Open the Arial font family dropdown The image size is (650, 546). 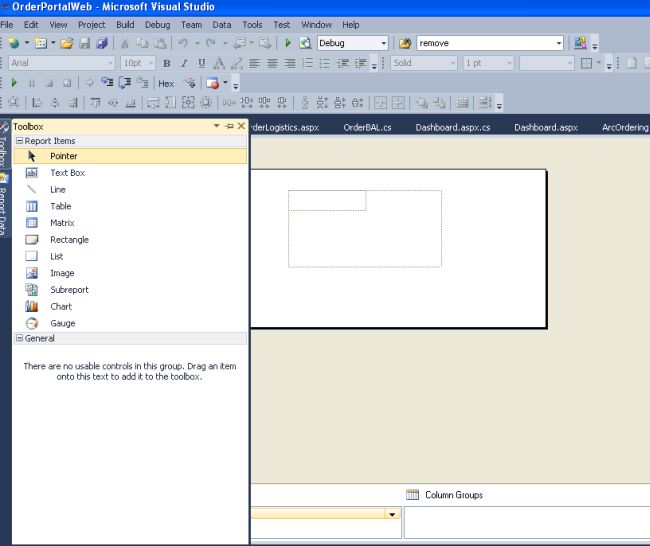tap(110, 63)
